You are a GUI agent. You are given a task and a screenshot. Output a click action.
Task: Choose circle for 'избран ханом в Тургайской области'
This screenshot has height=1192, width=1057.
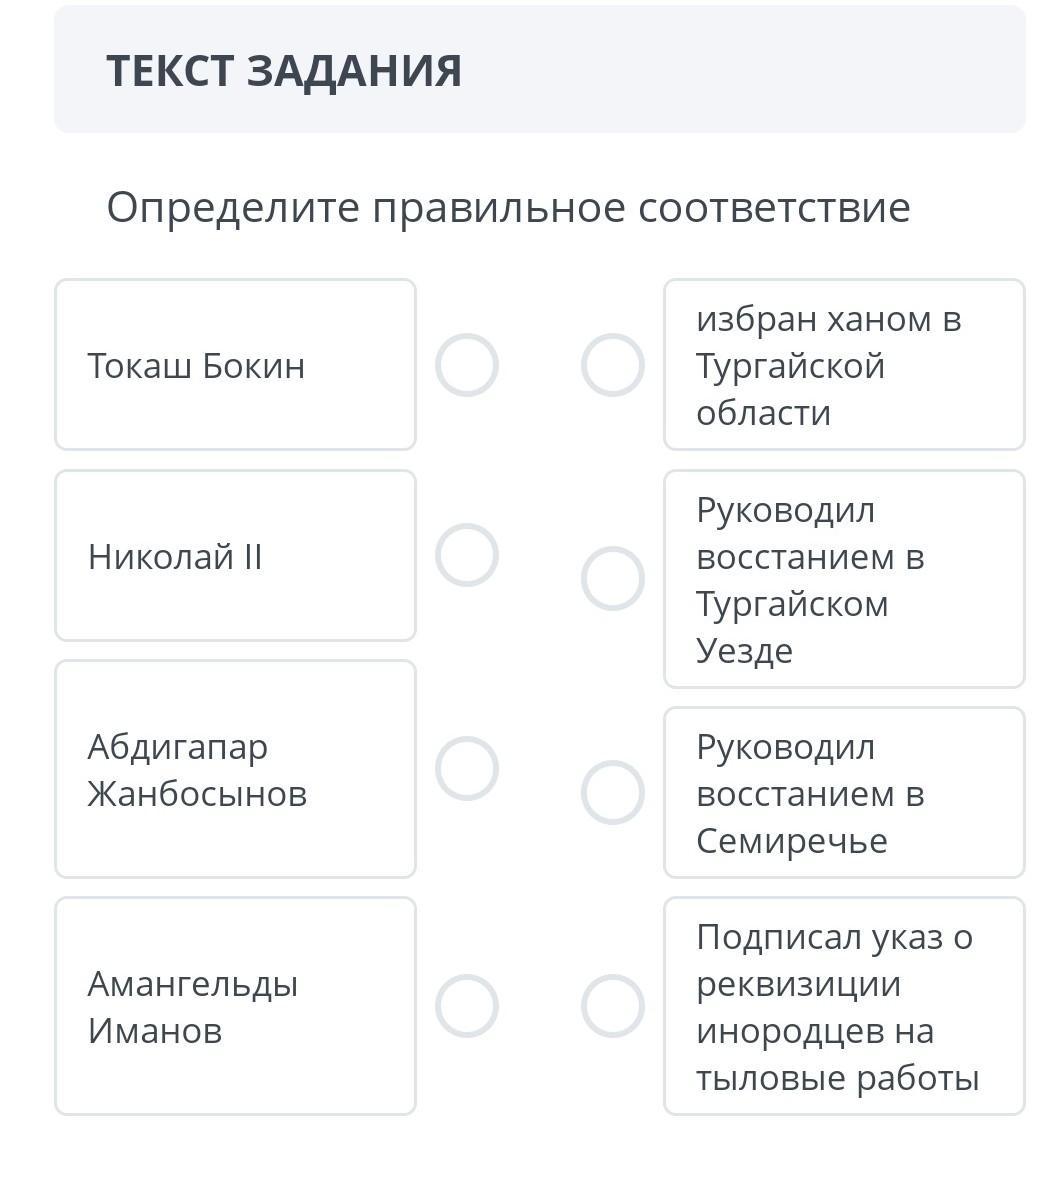(613, 365)
